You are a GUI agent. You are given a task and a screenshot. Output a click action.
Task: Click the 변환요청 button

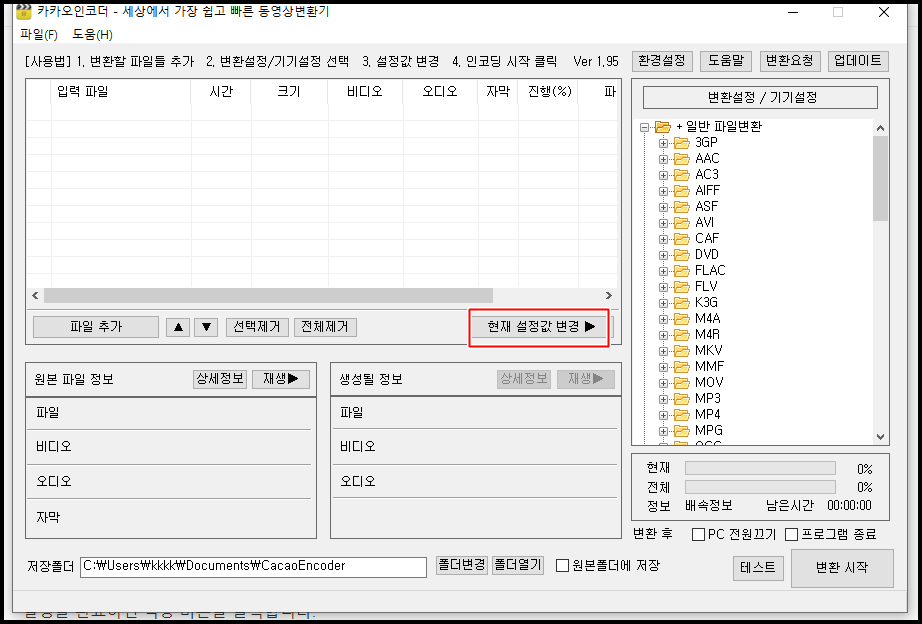(790, 61)
